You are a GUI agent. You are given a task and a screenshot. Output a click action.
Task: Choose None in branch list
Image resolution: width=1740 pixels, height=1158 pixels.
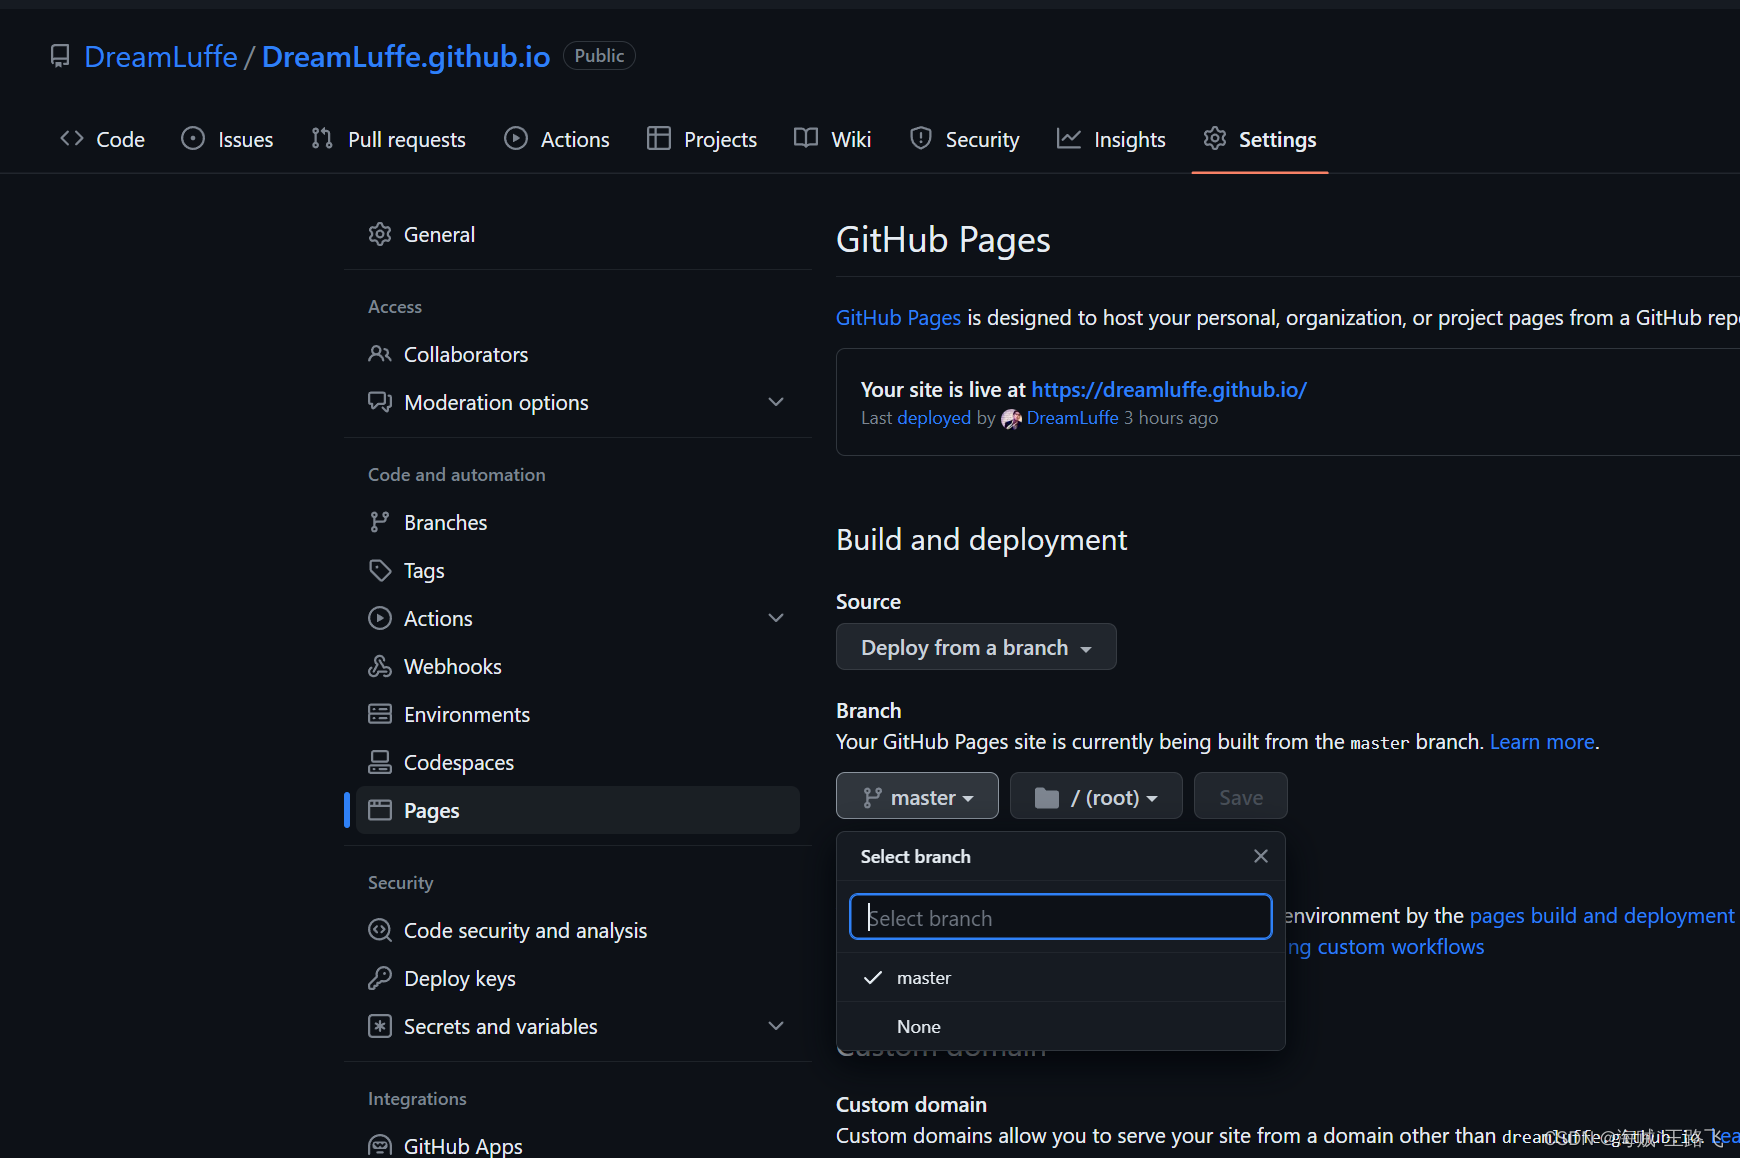pyautogui.click(x=918, y=1027)
